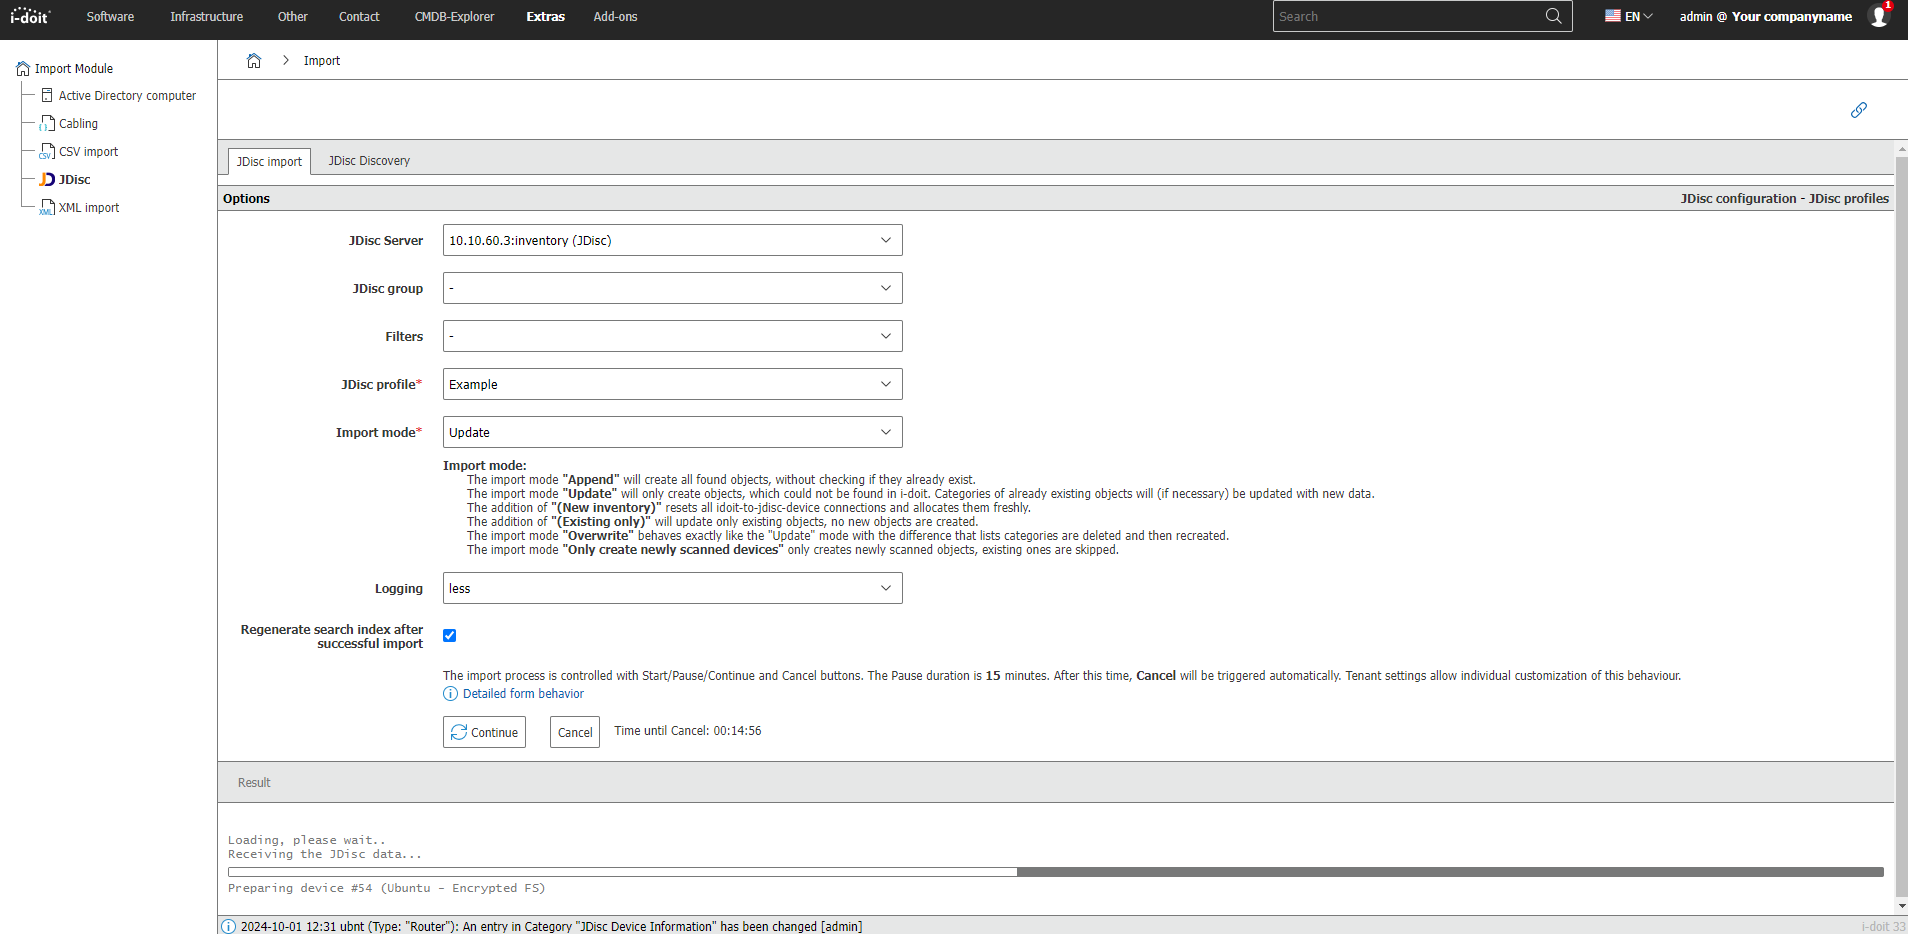The width and height of the screenshot is (1908, 934).
Task: Click the status bar info icon
Action: (228, 926)
